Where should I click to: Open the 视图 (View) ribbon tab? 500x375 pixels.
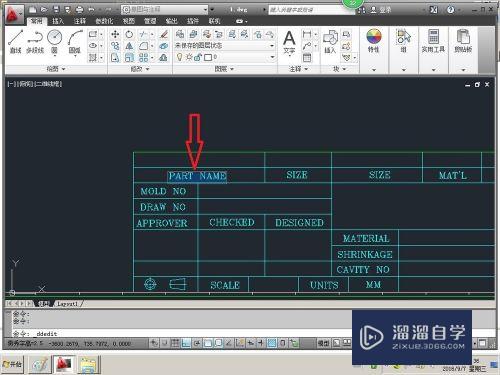tap(129, 21)
